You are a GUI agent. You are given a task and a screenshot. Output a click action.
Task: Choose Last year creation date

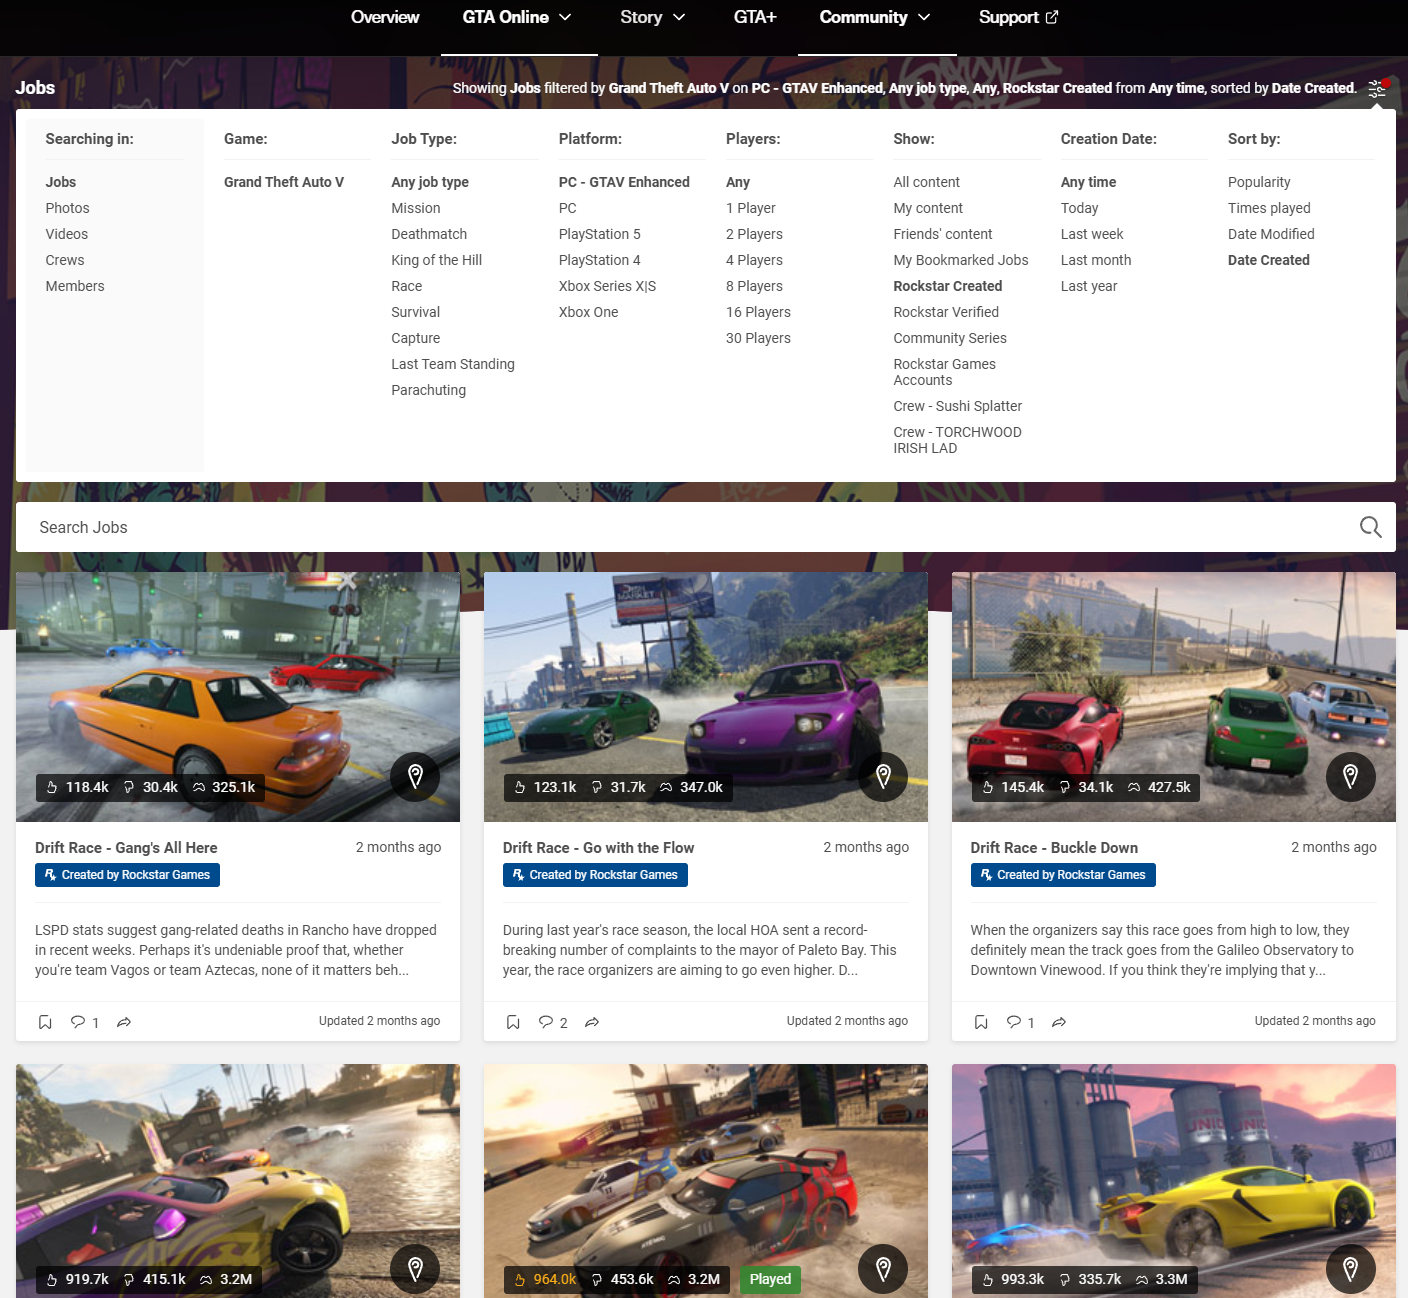1089,286
